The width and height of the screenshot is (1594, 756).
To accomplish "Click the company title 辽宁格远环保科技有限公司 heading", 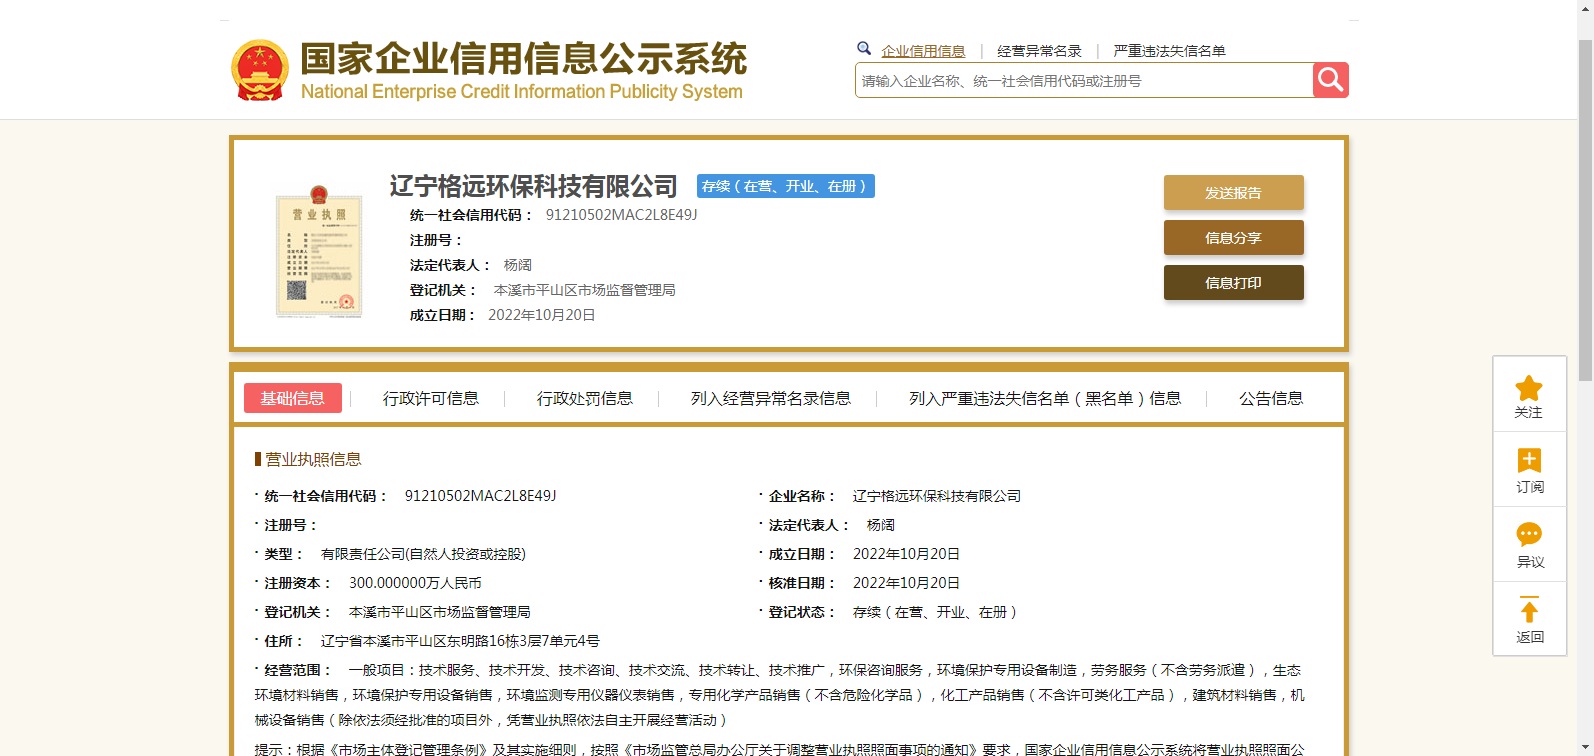I will coord(534,186).
